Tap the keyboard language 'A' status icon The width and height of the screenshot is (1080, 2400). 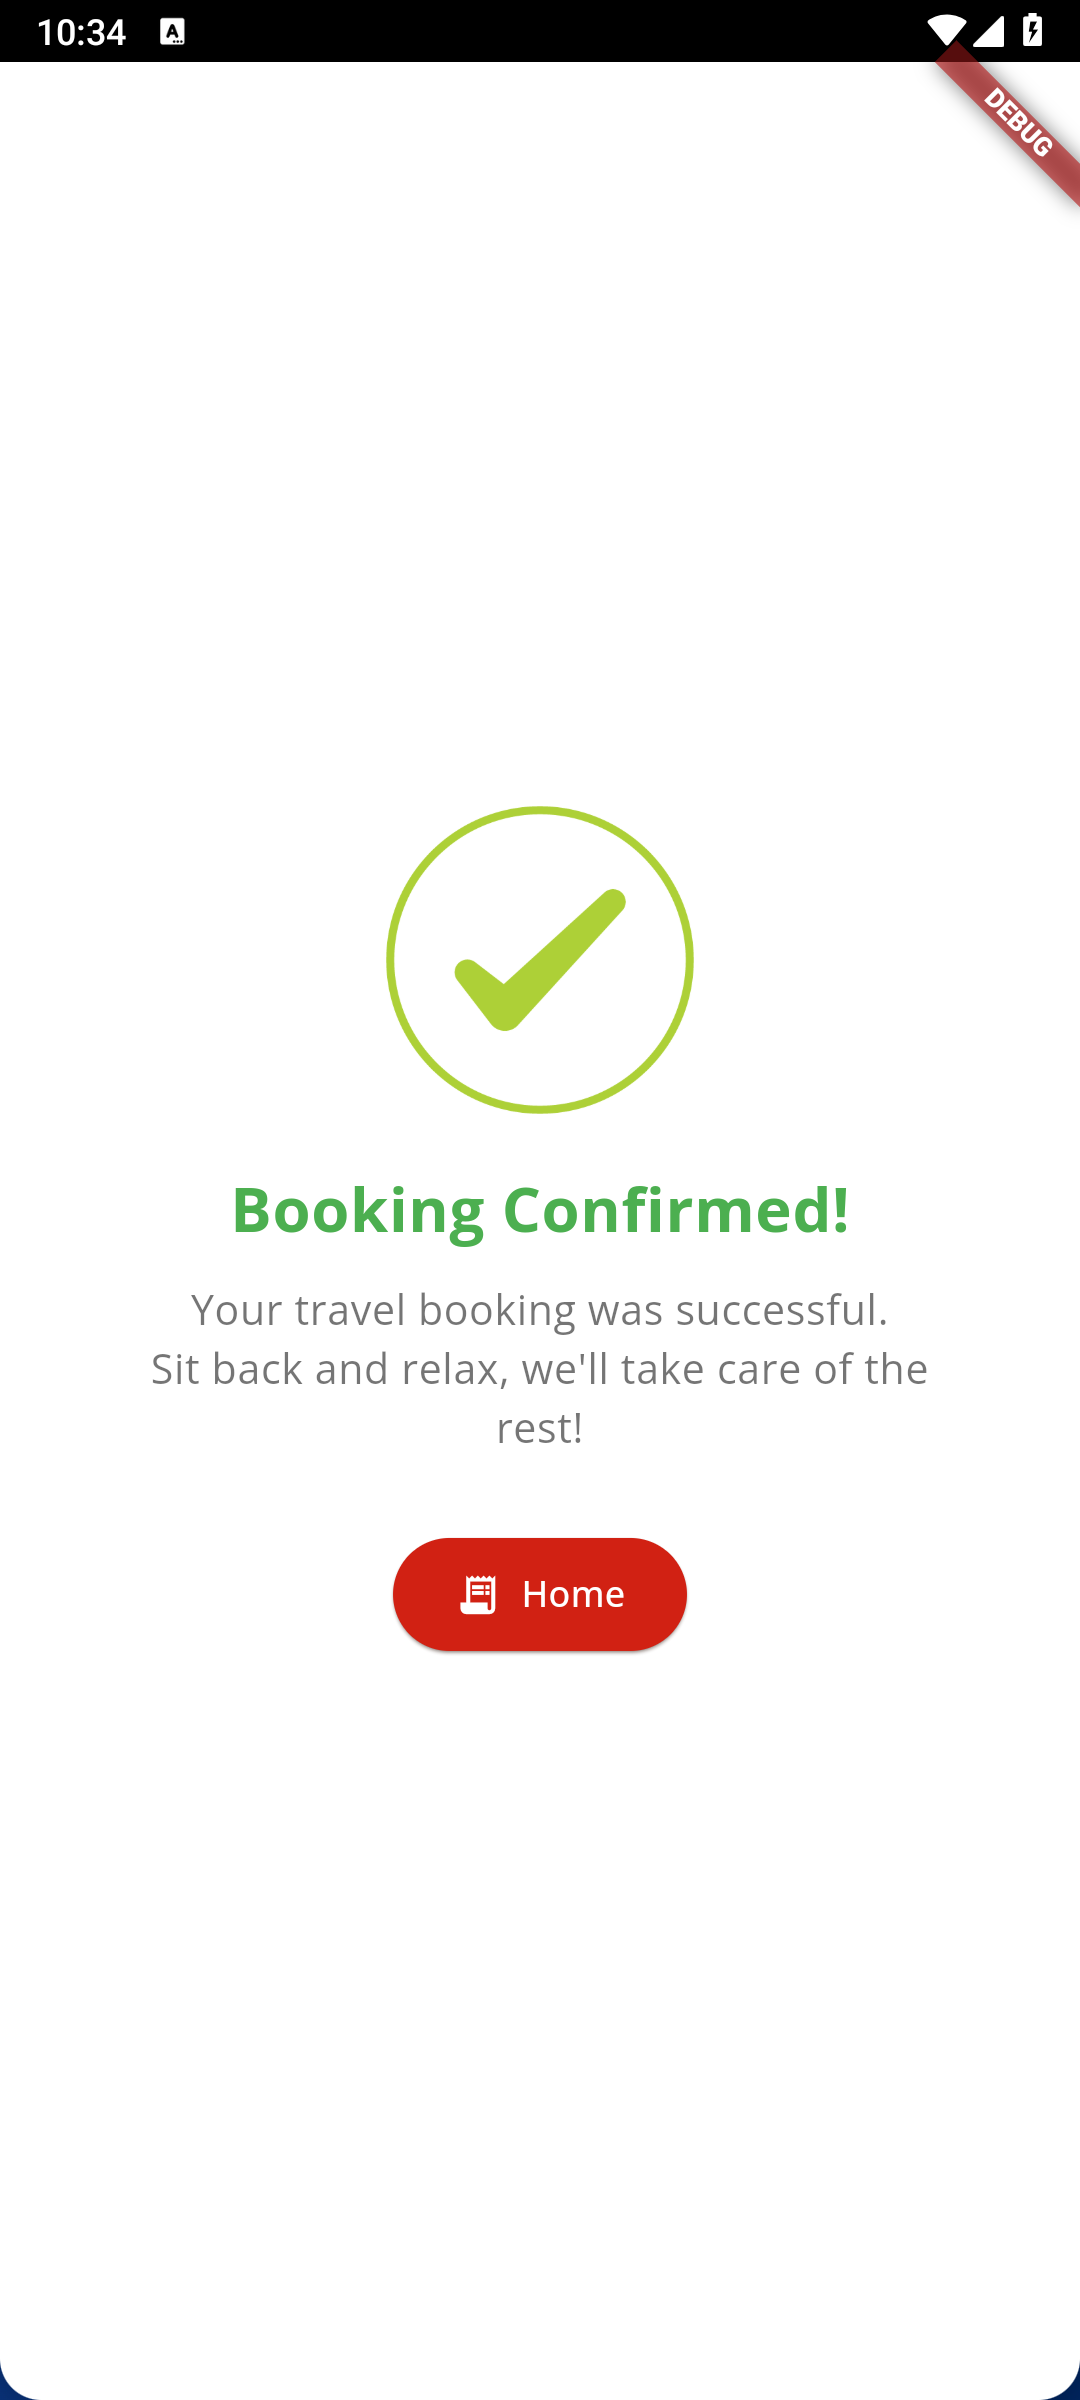(172, 32)
